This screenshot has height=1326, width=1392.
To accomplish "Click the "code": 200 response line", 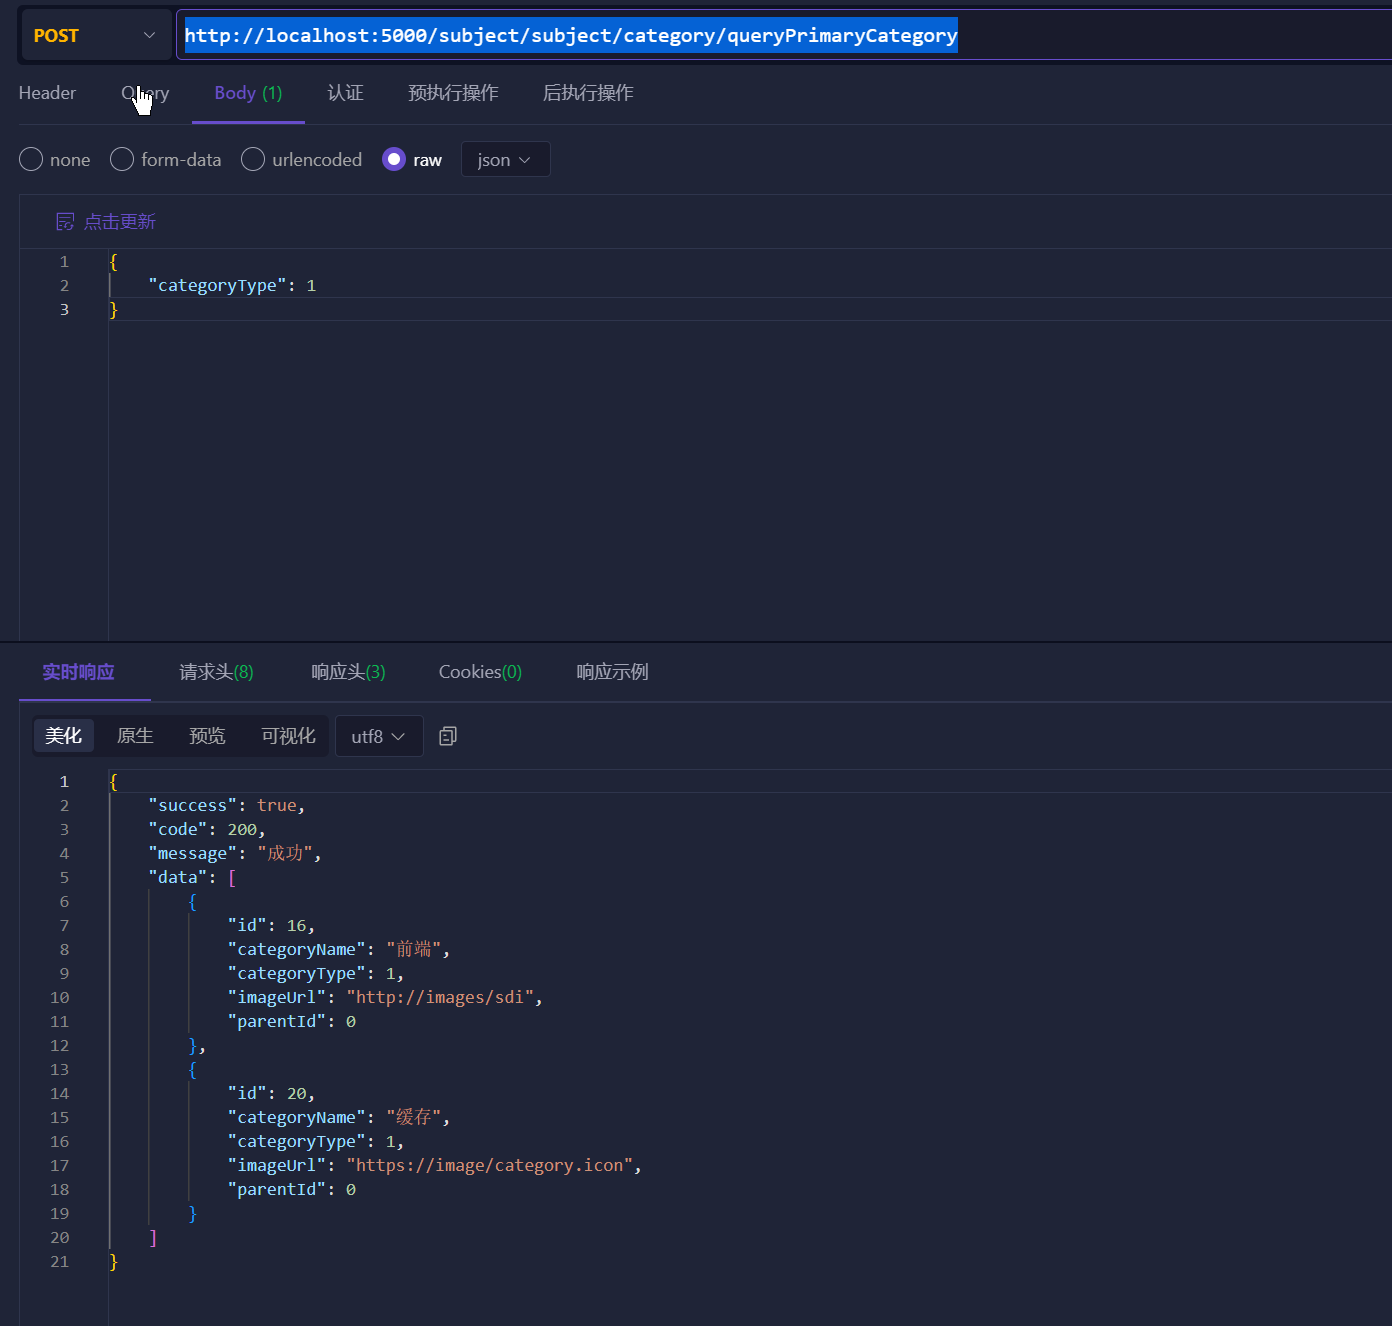I will [207, 829].
